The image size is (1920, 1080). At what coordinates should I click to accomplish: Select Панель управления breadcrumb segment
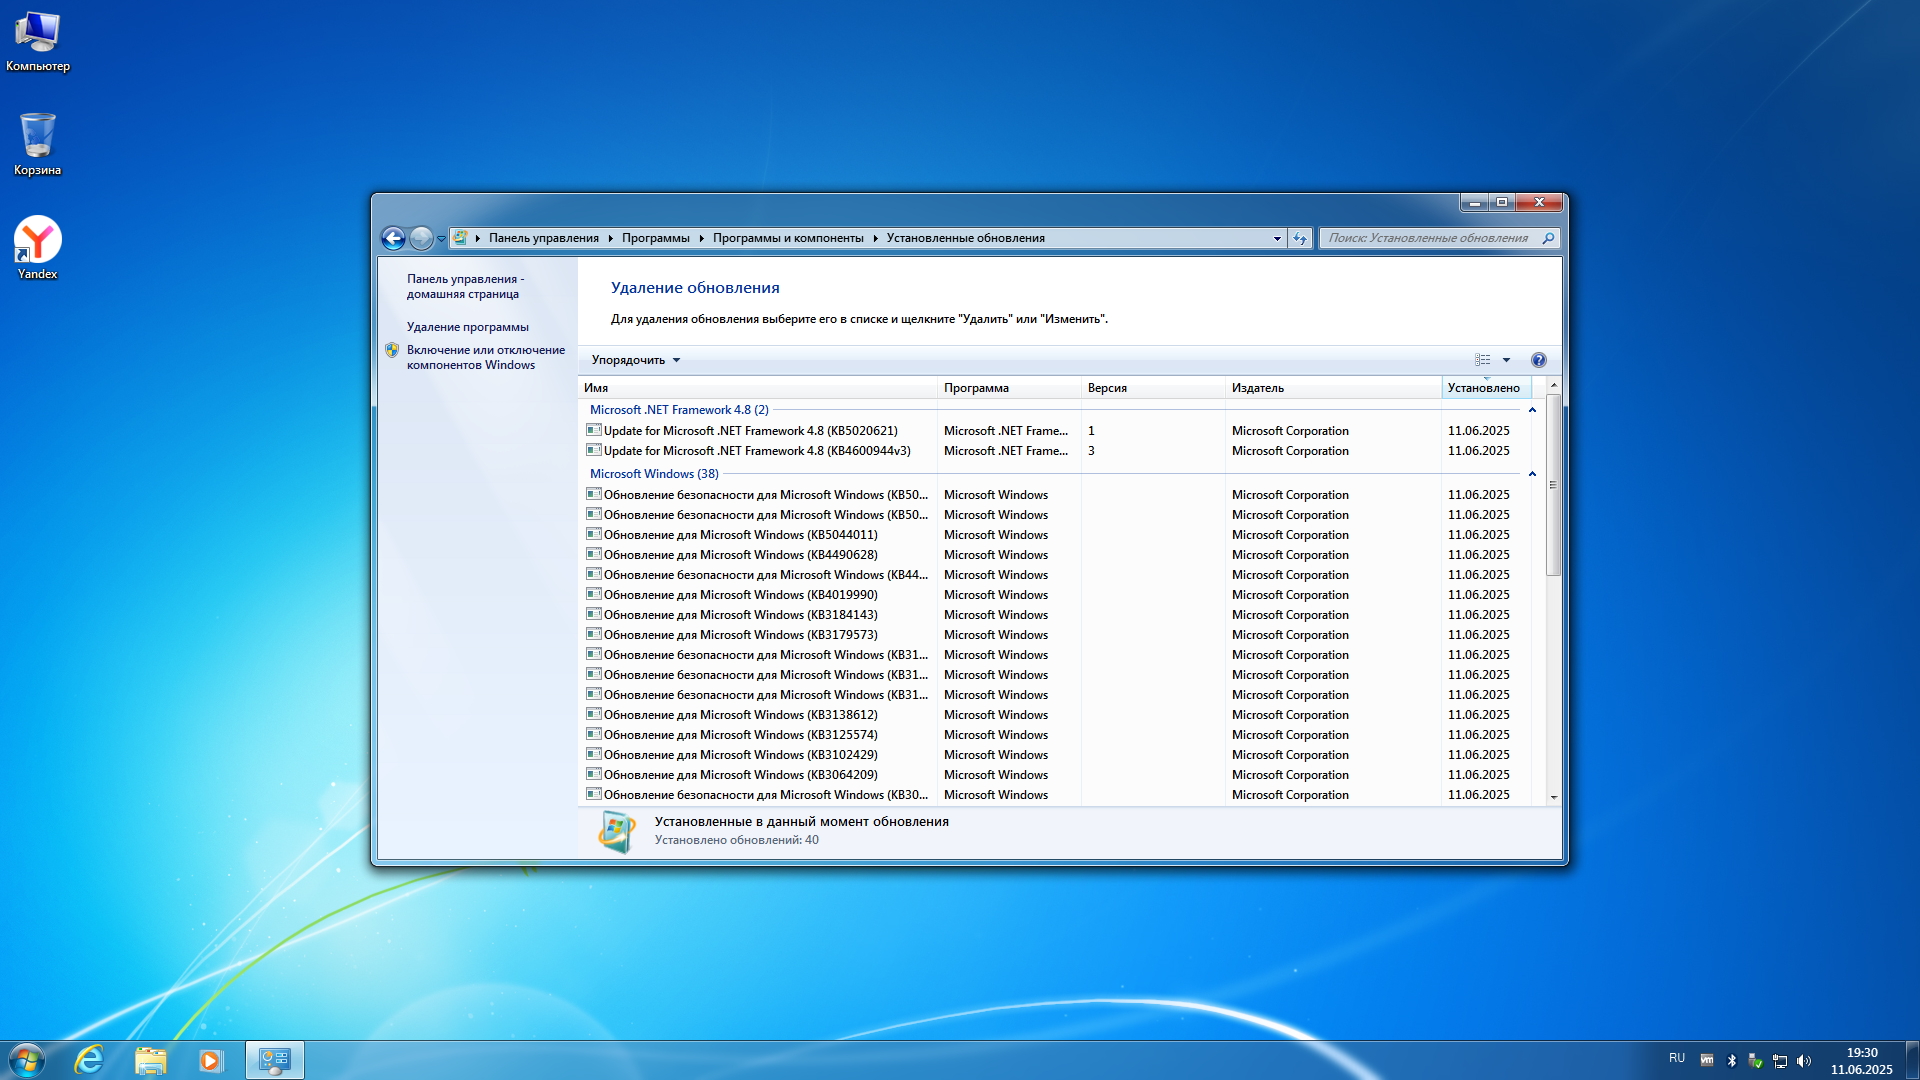[x=544, y=238]
